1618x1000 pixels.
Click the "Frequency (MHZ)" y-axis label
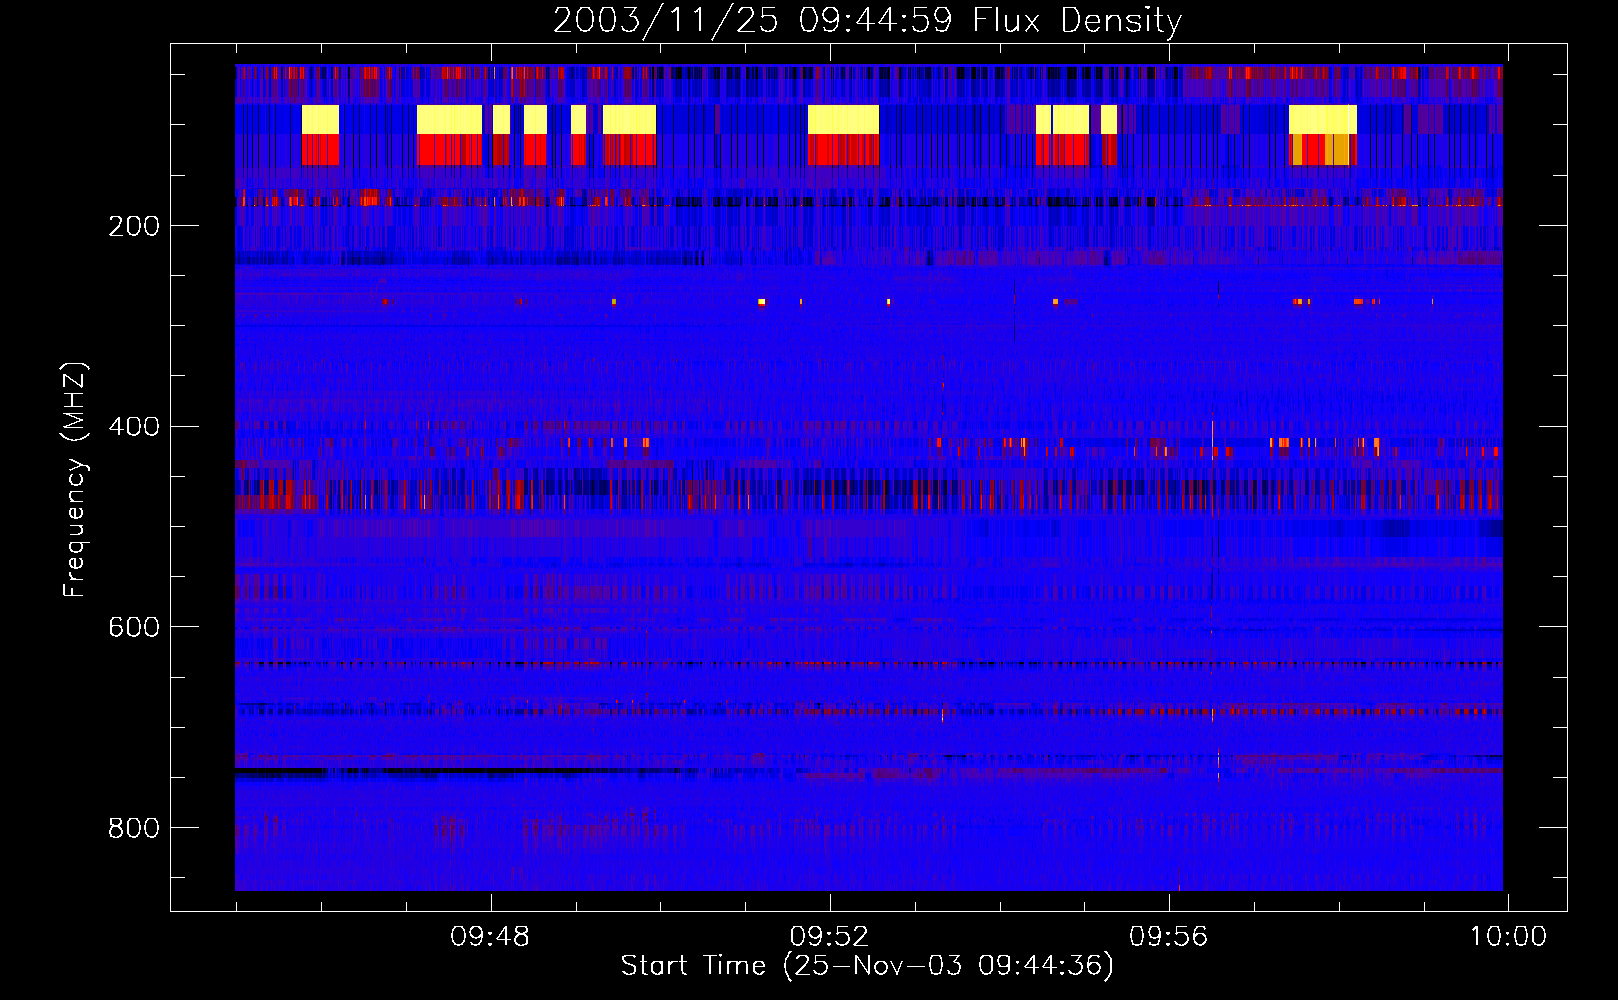[x=75, y=480]
